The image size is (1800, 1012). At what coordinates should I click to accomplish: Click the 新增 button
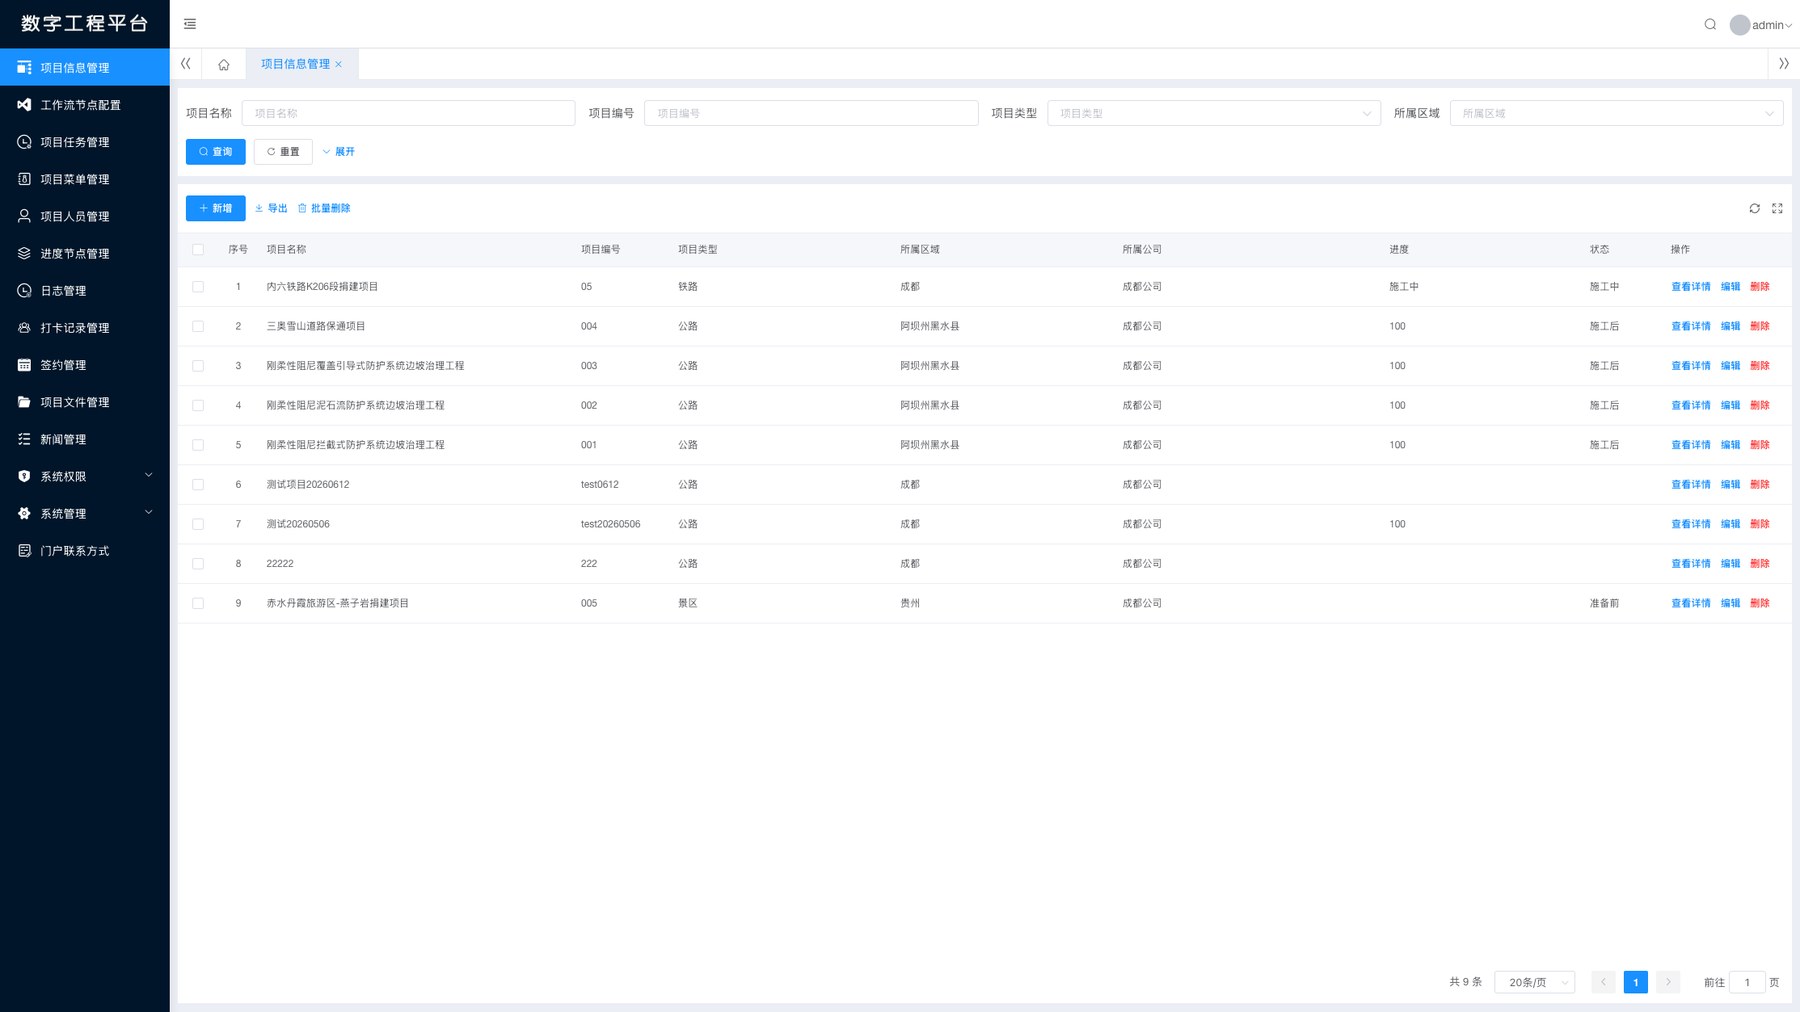(x=216, y=208)
